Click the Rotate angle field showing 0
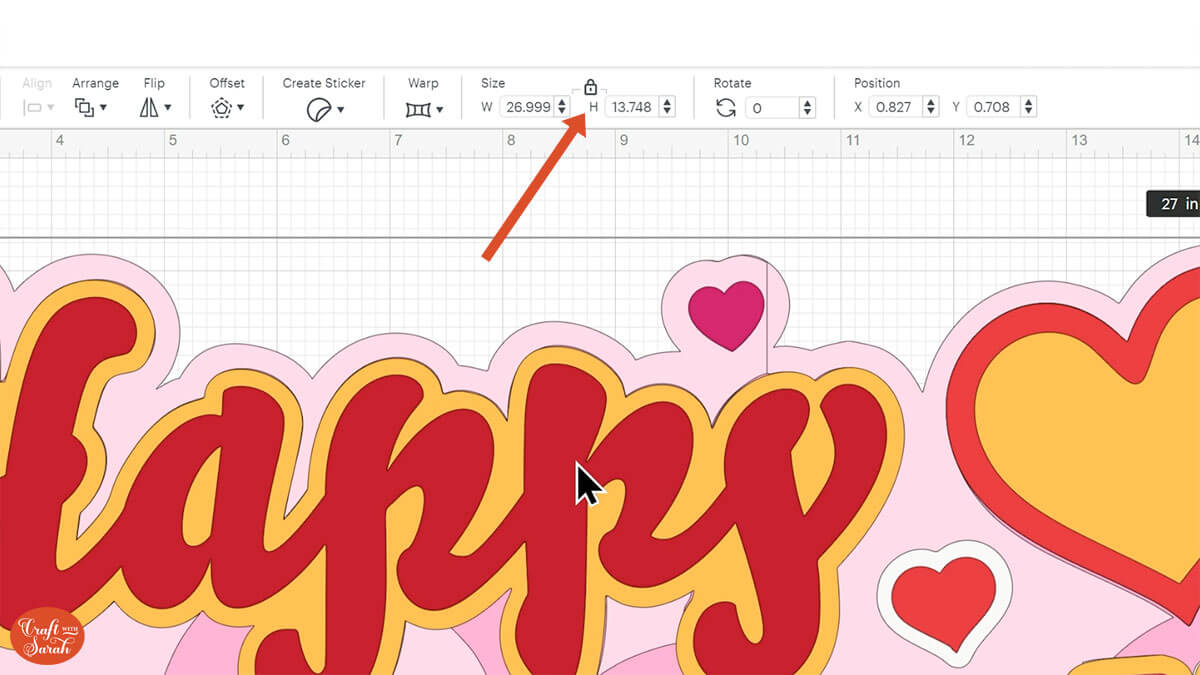The image size is (1200, 675). click(x=771, y=107)
